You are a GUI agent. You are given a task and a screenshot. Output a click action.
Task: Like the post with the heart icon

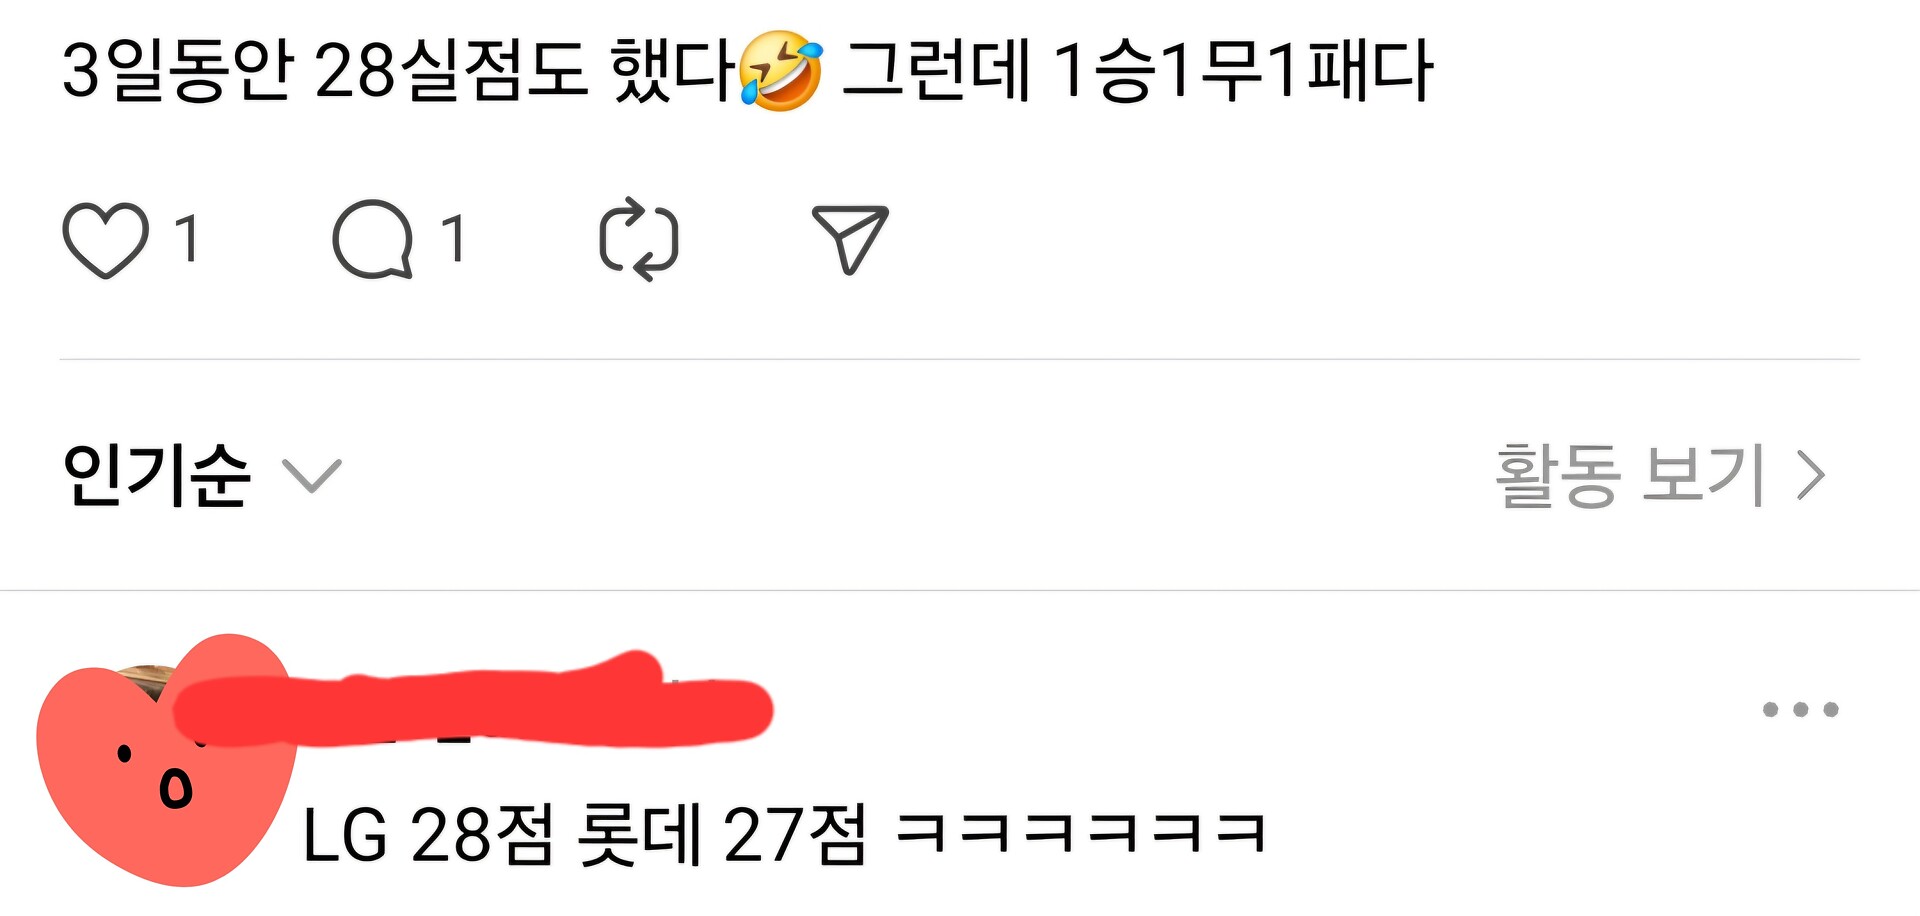tap(106, 240)
